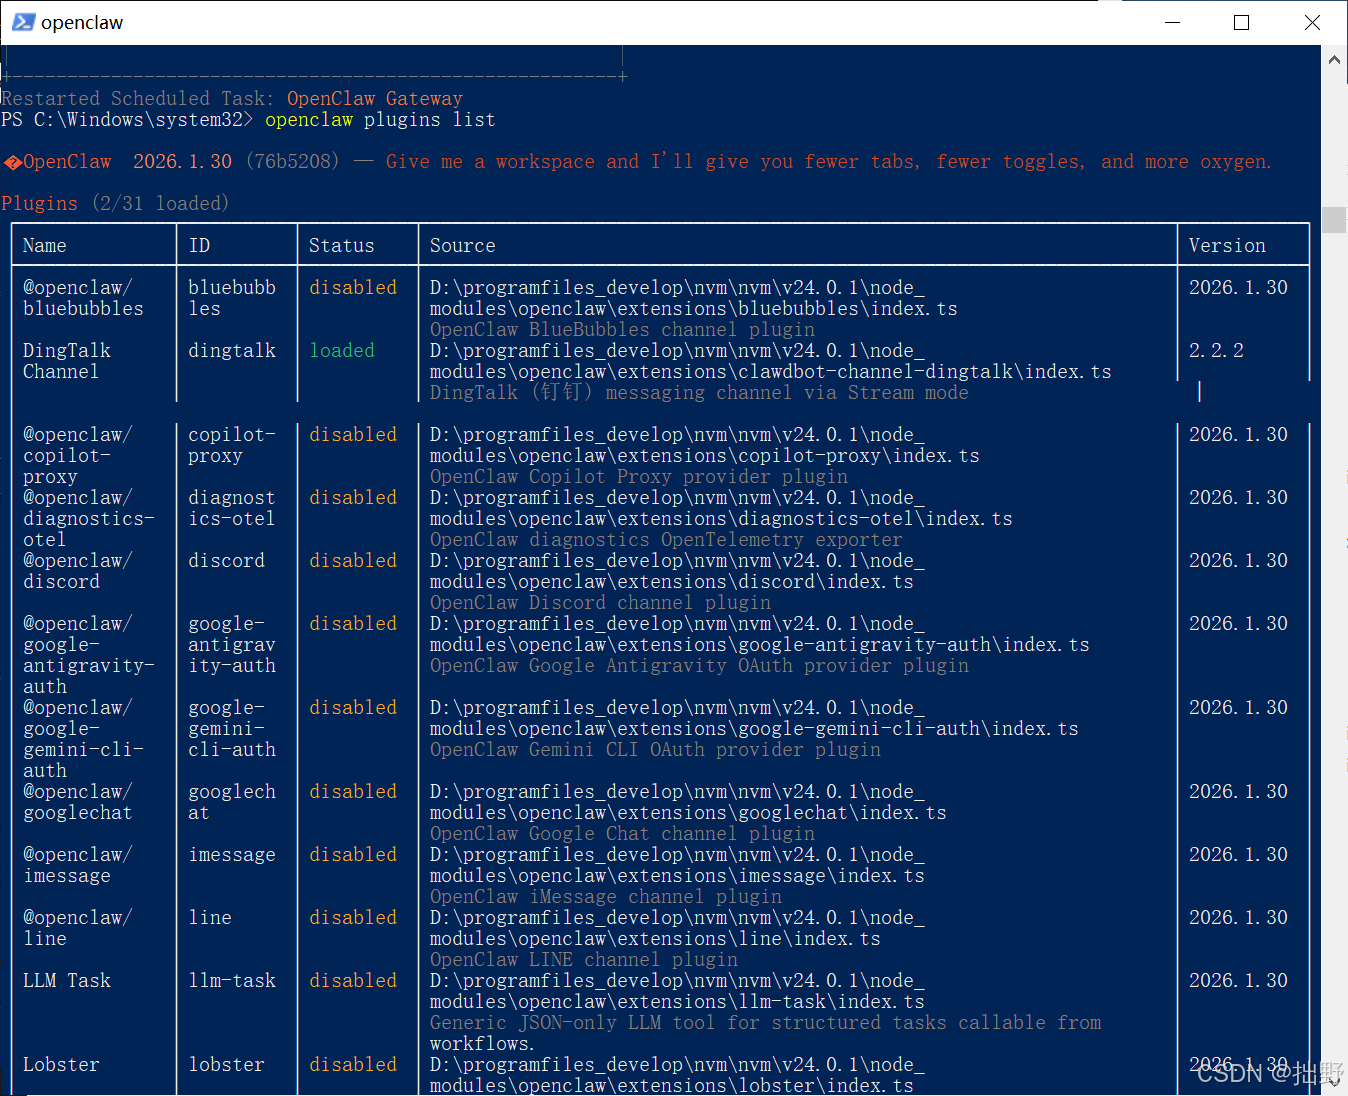The width and height of the screenshot is (1348, 1096).
Task: Click 'Restarted Scheduled Task: OpenClaw Gateway' line
Action: click(232, 98)
